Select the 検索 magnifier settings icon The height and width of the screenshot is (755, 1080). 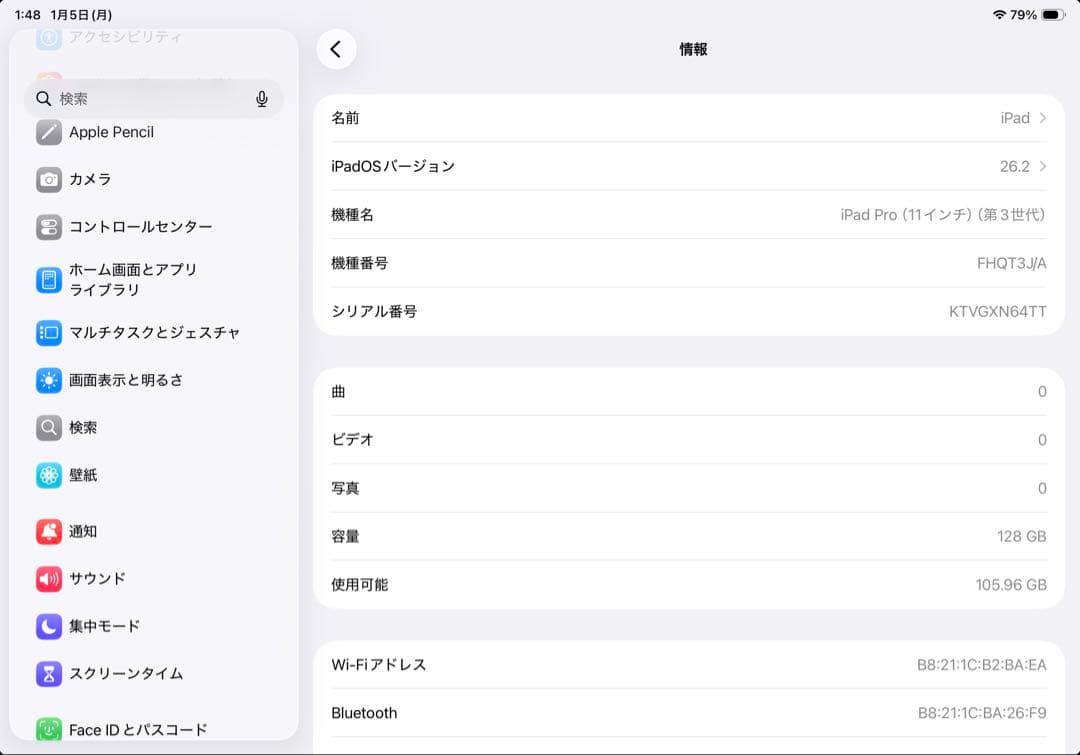[x=48, y=427]
